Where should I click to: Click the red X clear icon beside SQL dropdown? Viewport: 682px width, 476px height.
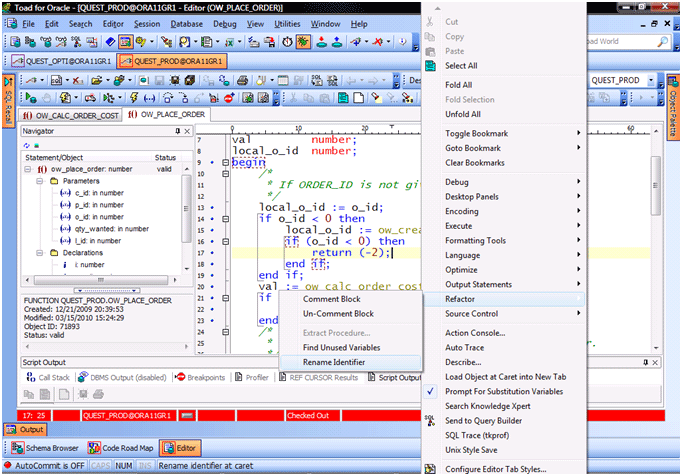pos(78,80)
